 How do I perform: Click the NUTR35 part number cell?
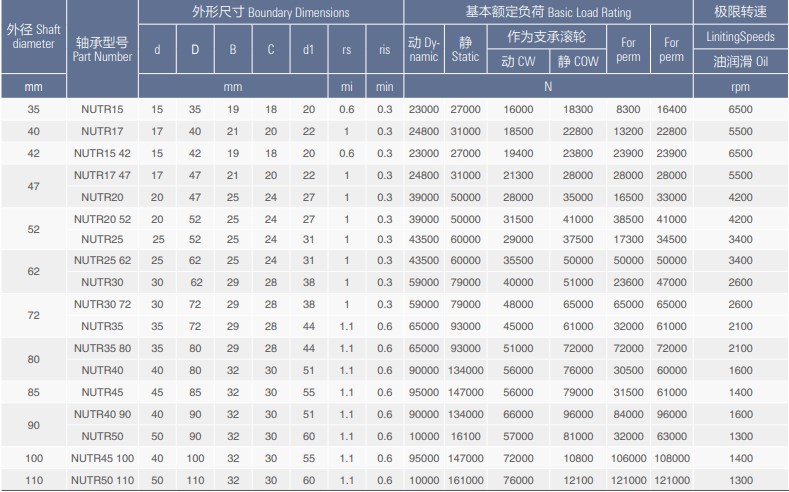point(102,326)
